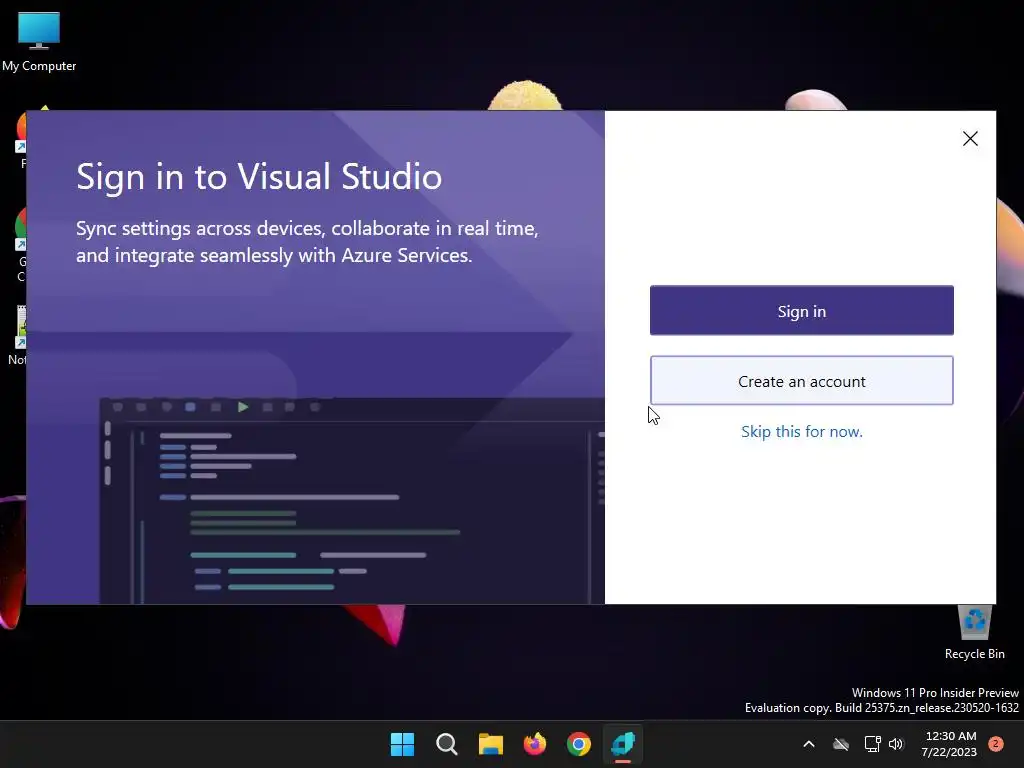Launch File Explorer from the taskbar

(490, 744)
